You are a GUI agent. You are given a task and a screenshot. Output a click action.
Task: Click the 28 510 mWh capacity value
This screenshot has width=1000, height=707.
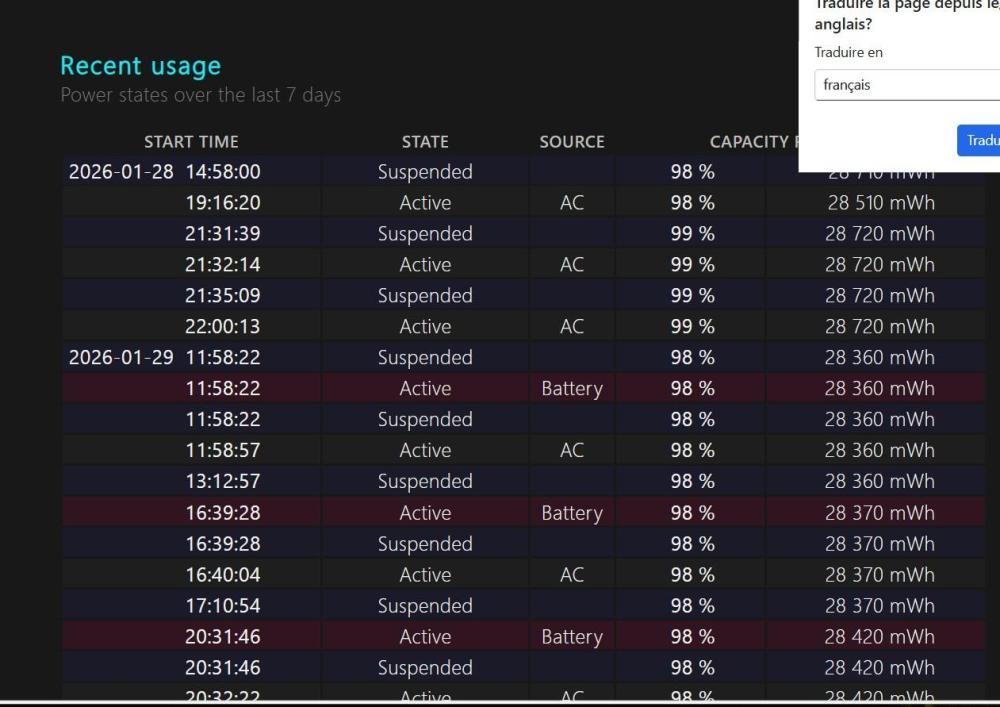coord(880,203)
